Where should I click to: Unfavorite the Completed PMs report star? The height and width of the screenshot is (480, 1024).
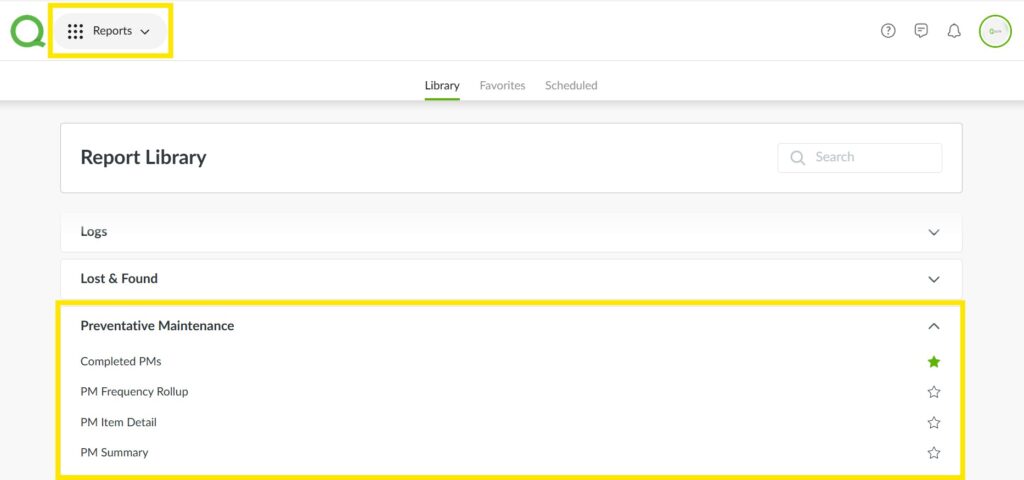click(934, 362)
